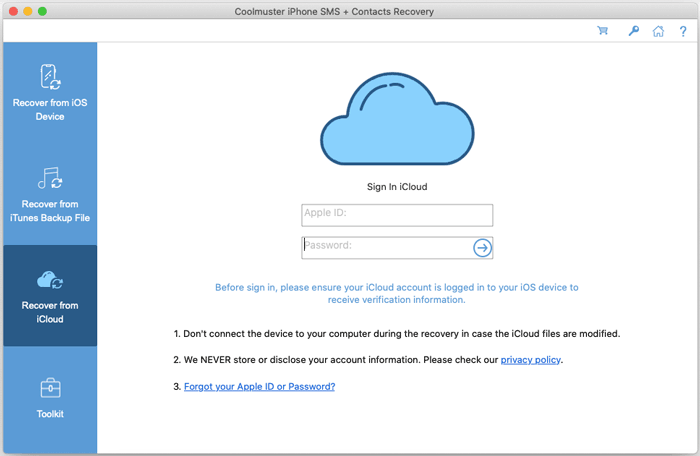
Task: Close the window with red button
Action: (13, 11)
